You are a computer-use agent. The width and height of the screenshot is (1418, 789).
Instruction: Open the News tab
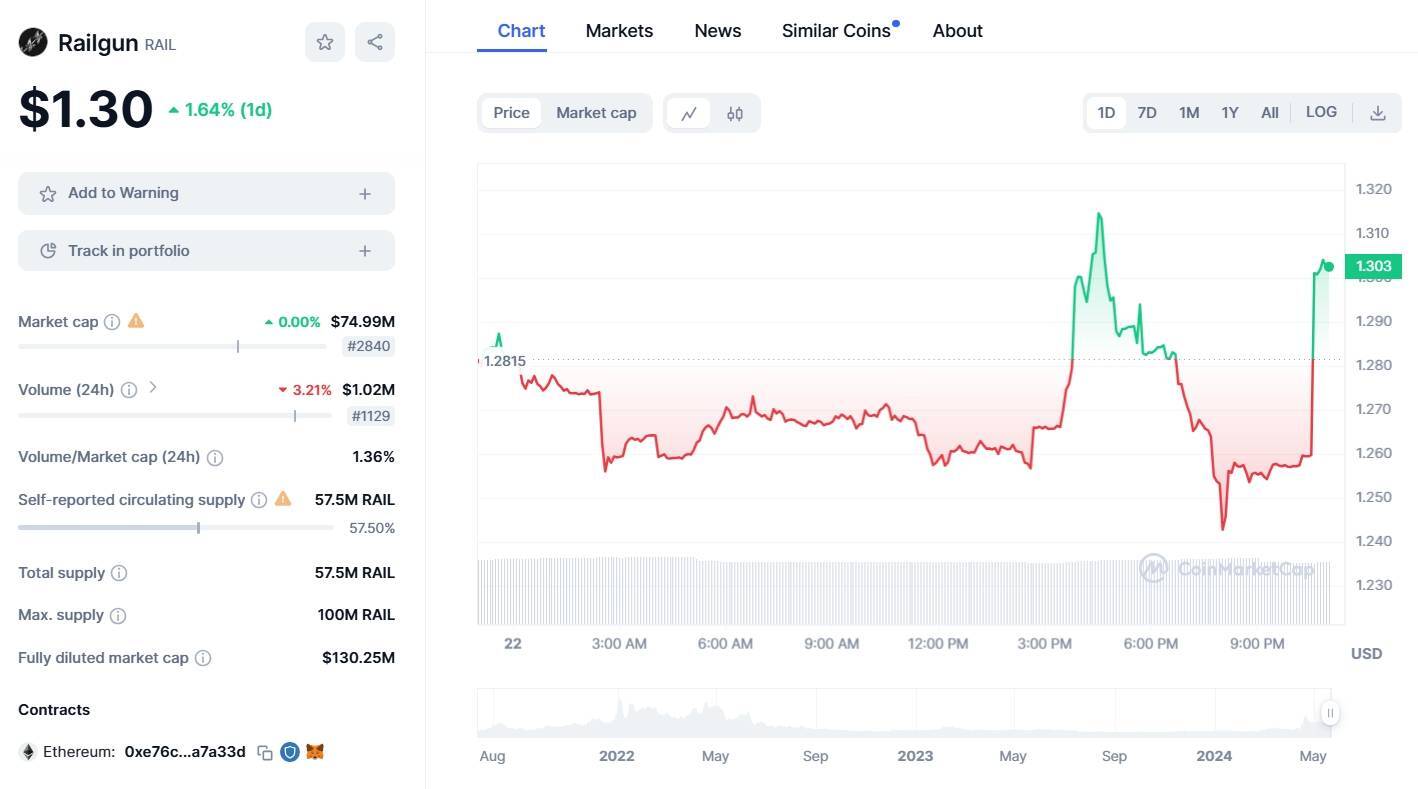click(x=718, y=31)
